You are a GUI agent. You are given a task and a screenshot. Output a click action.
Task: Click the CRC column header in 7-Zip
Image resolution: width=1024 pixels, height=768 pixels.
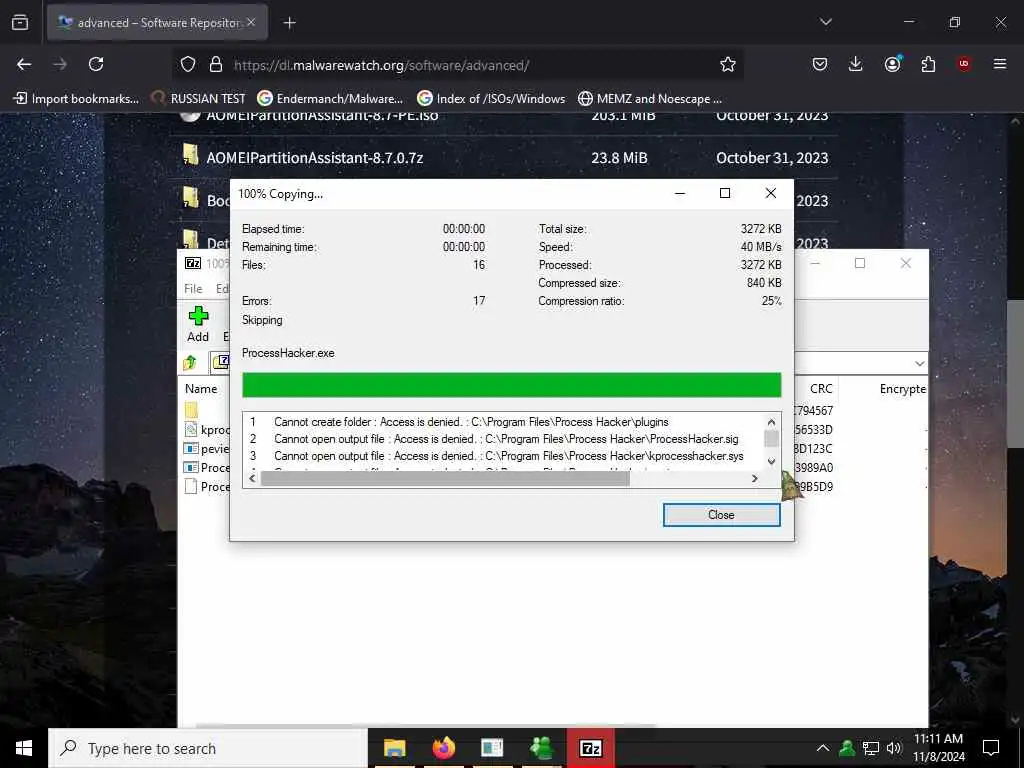tap(821, 389)
